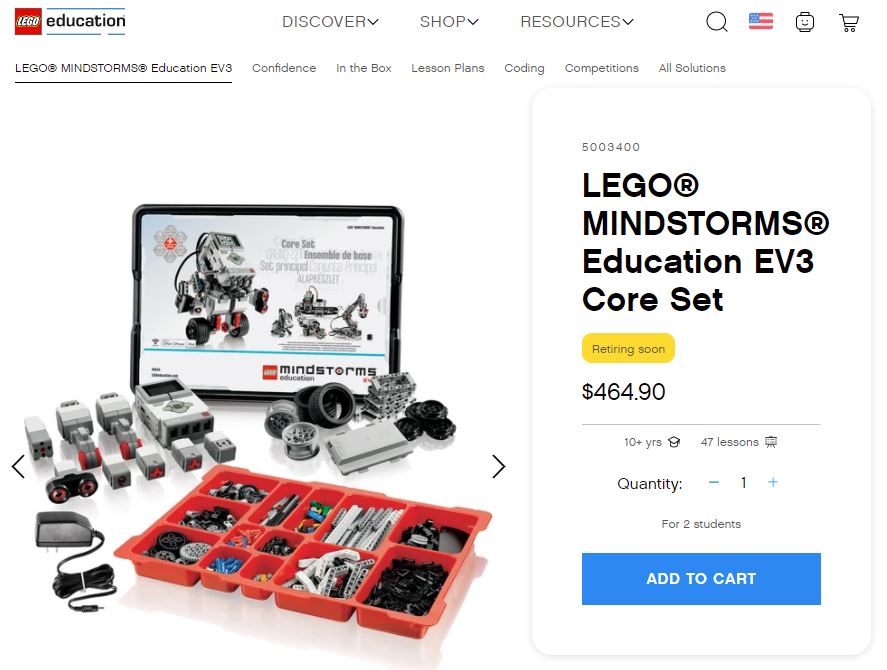Switch to the Lesson Plans tab
The height and width of the screenshot is (670, 887).
tap(447, 68)
